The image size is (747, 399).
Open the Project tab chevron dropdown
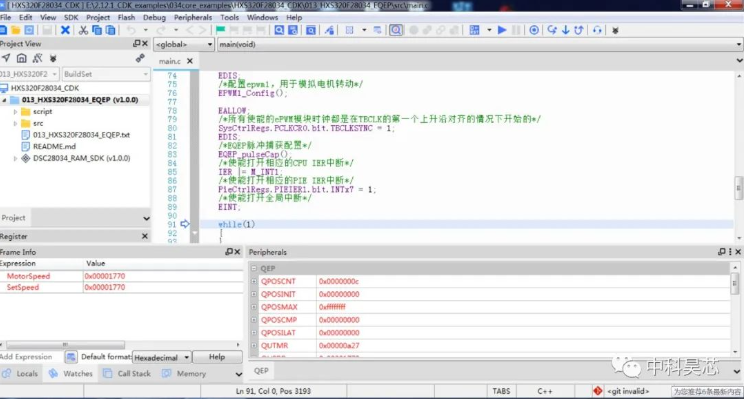pos(146,219)
